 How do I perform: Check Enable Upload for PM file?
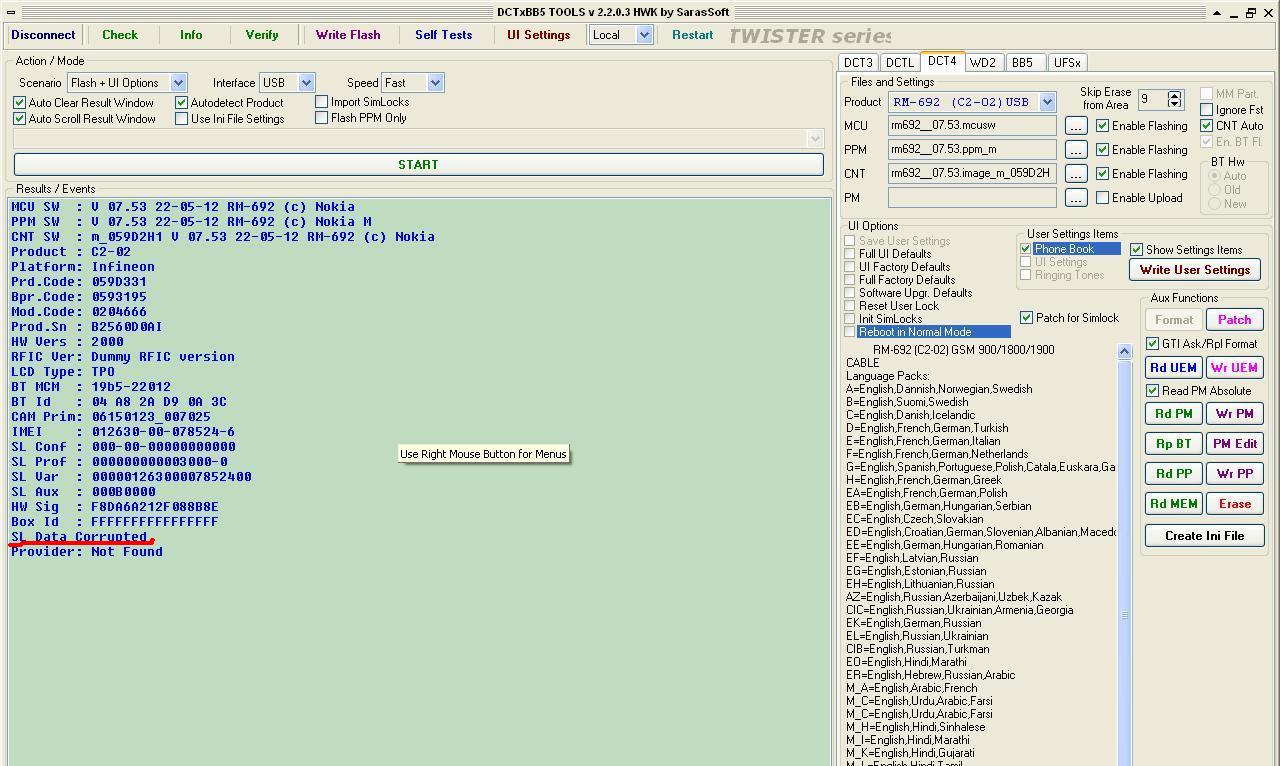[x=1103, y=198]
